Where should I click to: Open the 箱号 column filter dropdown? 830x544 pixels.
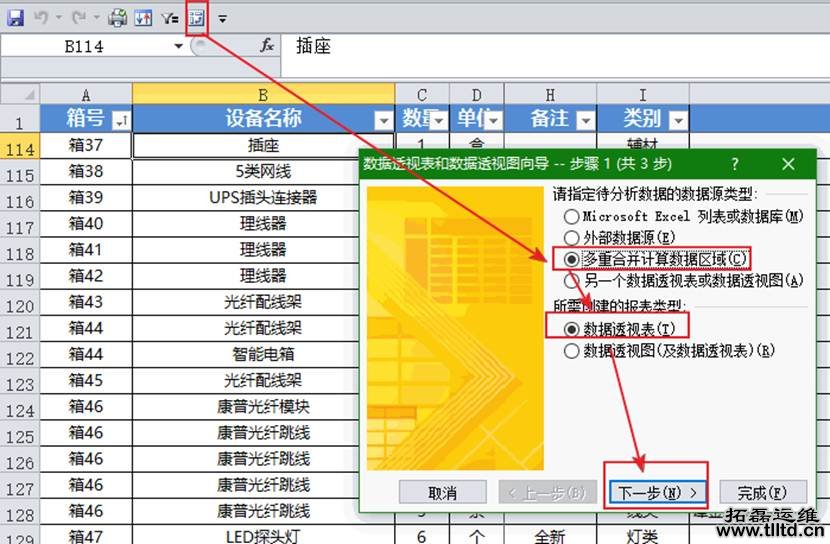(x=121, y=121)
